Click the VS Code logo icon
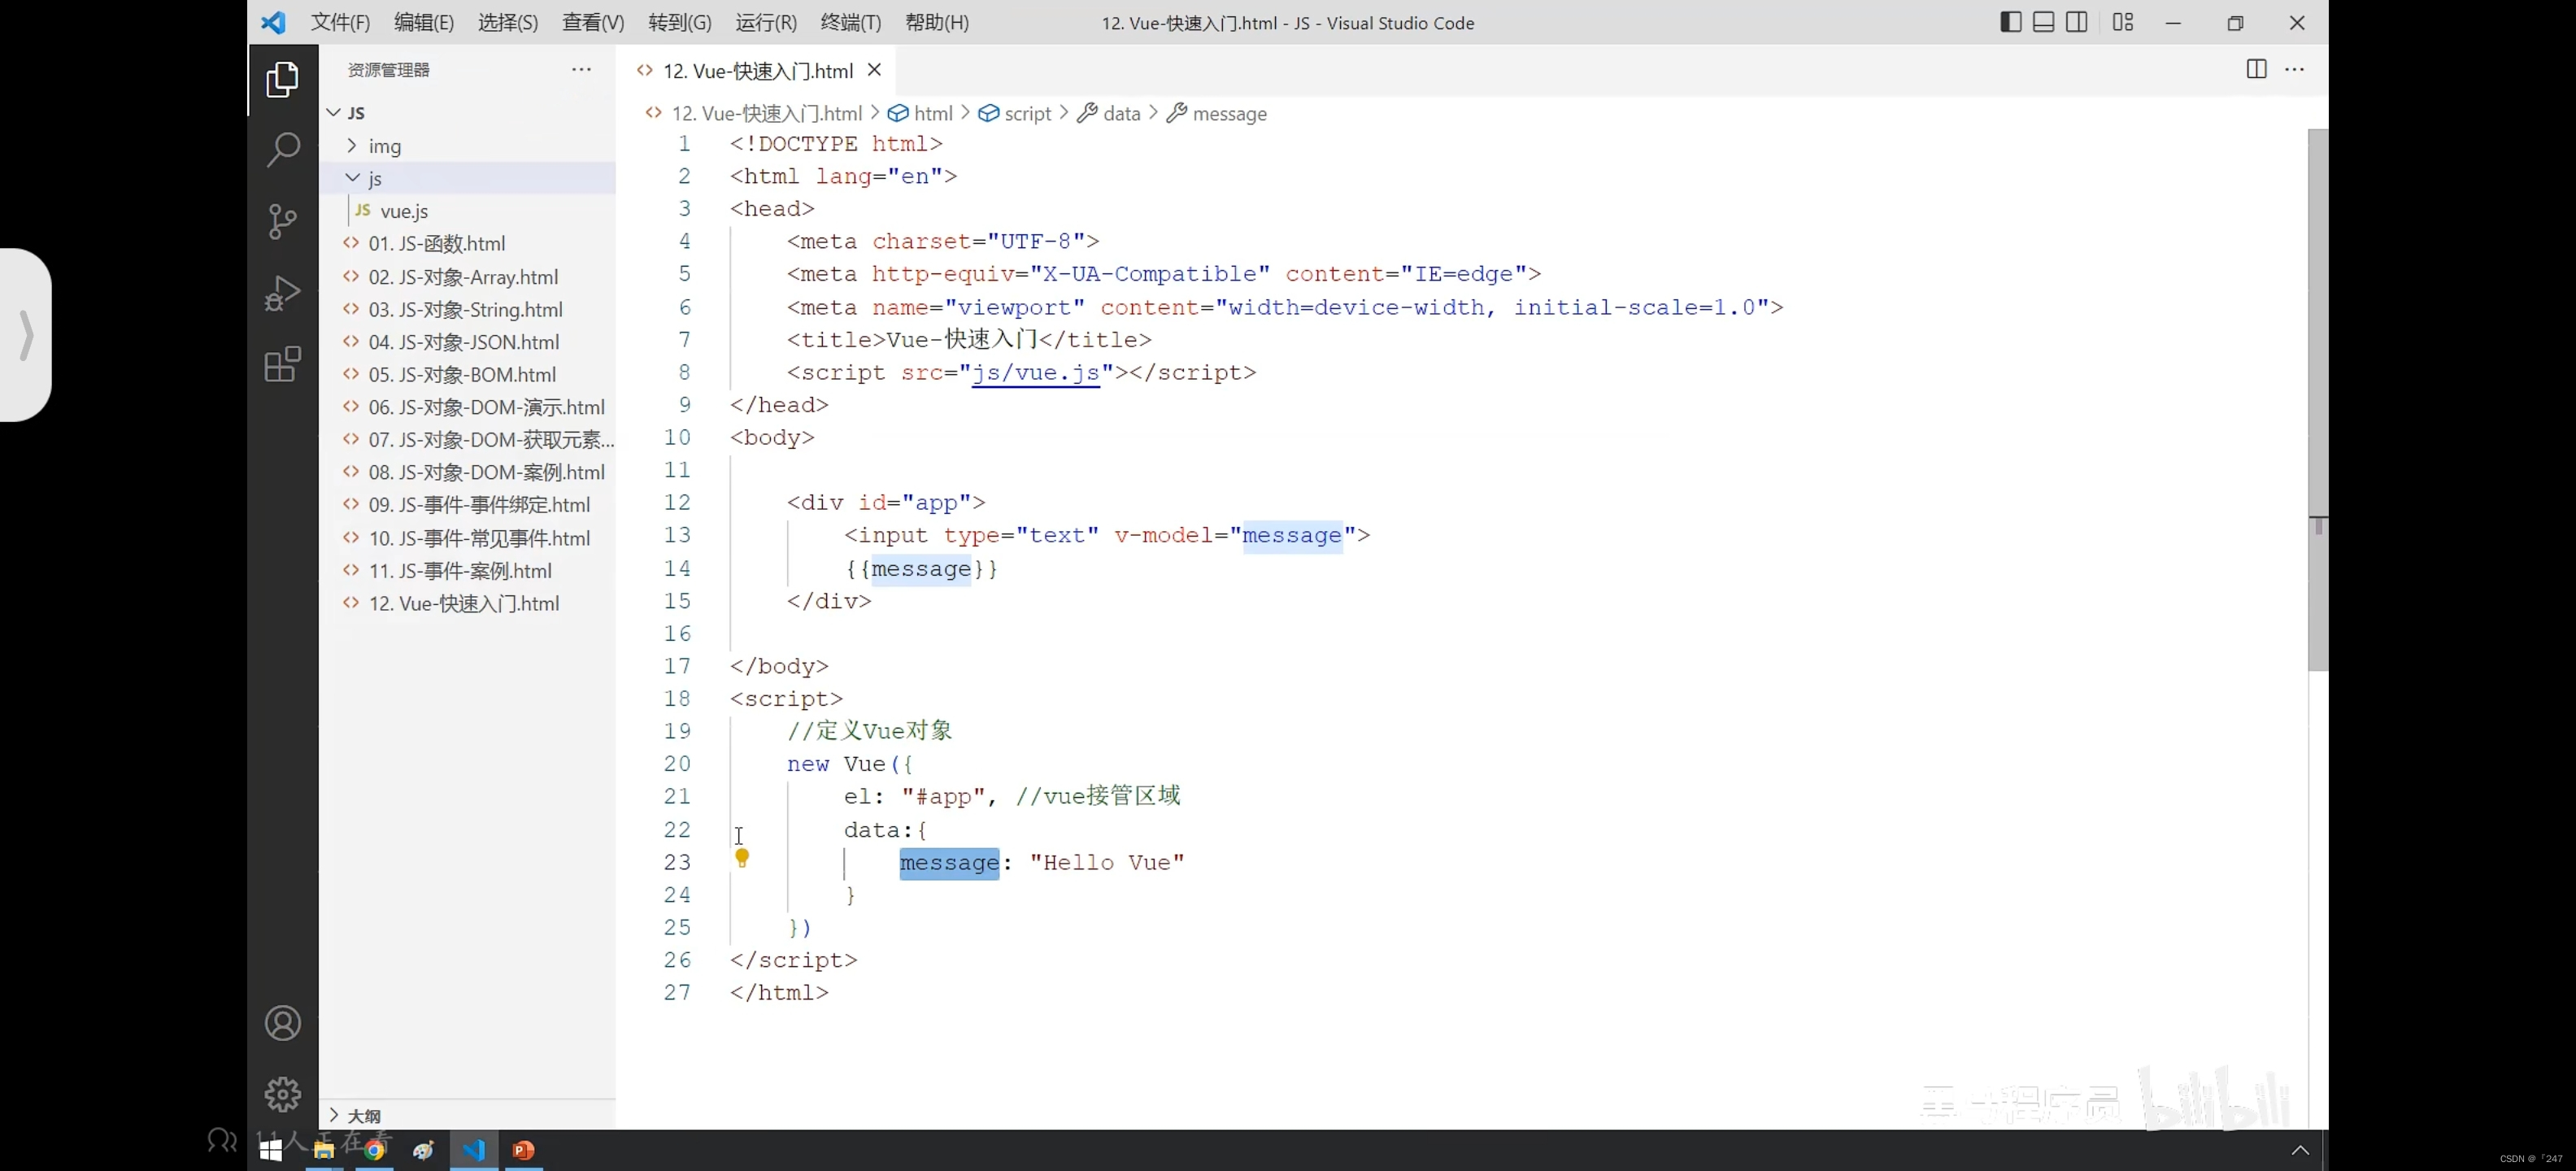 [x=273, y=22]
